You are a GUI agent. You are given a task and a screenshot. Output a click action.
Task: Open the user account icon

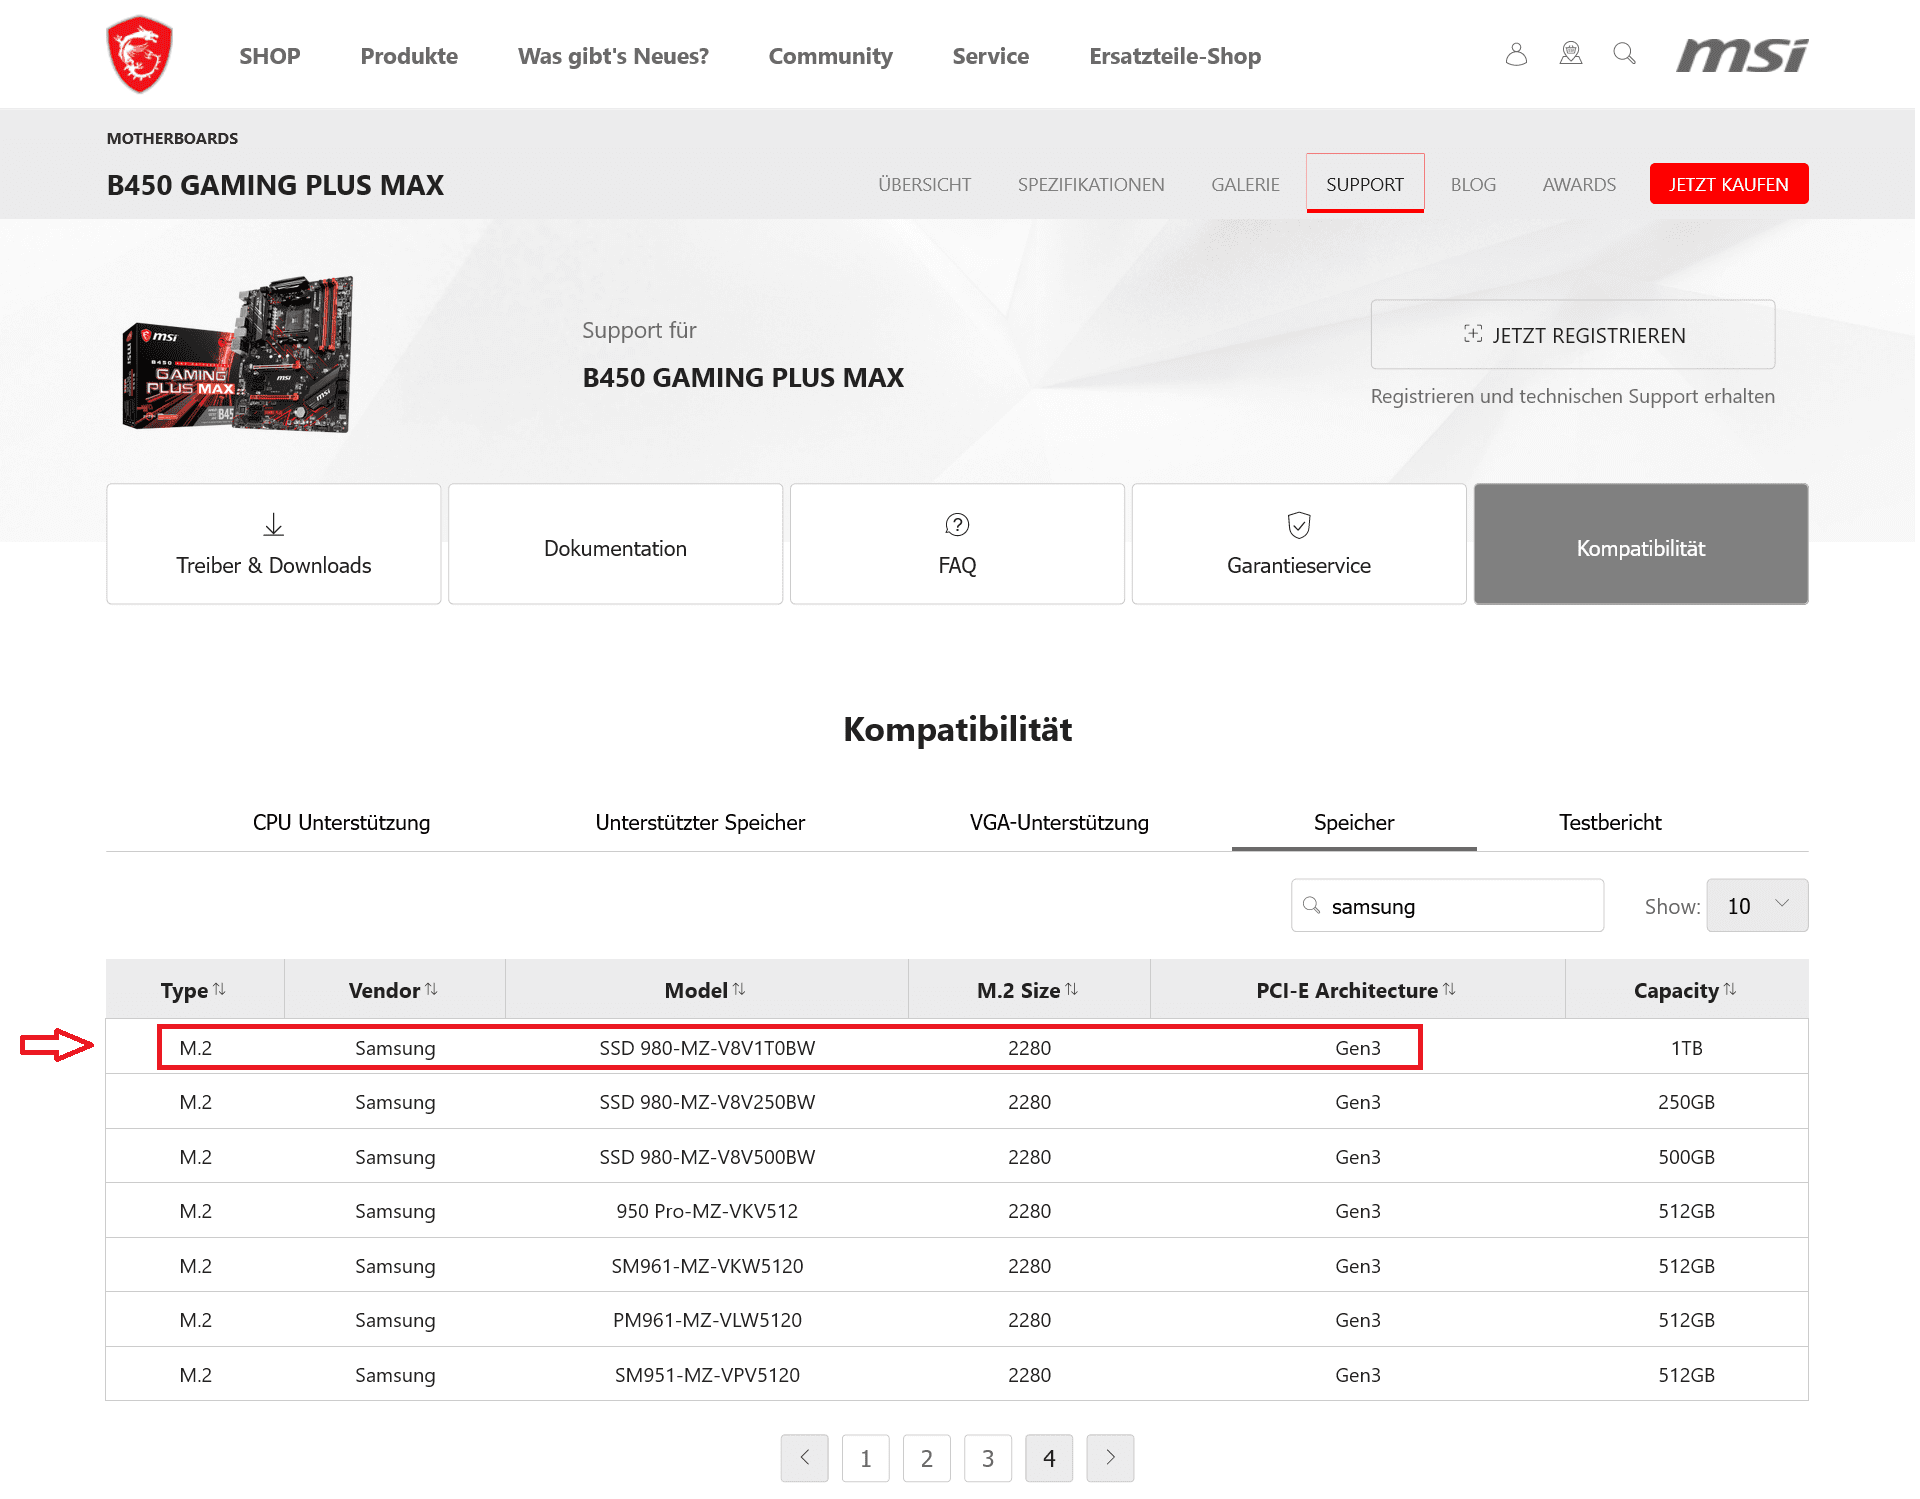1516,54
